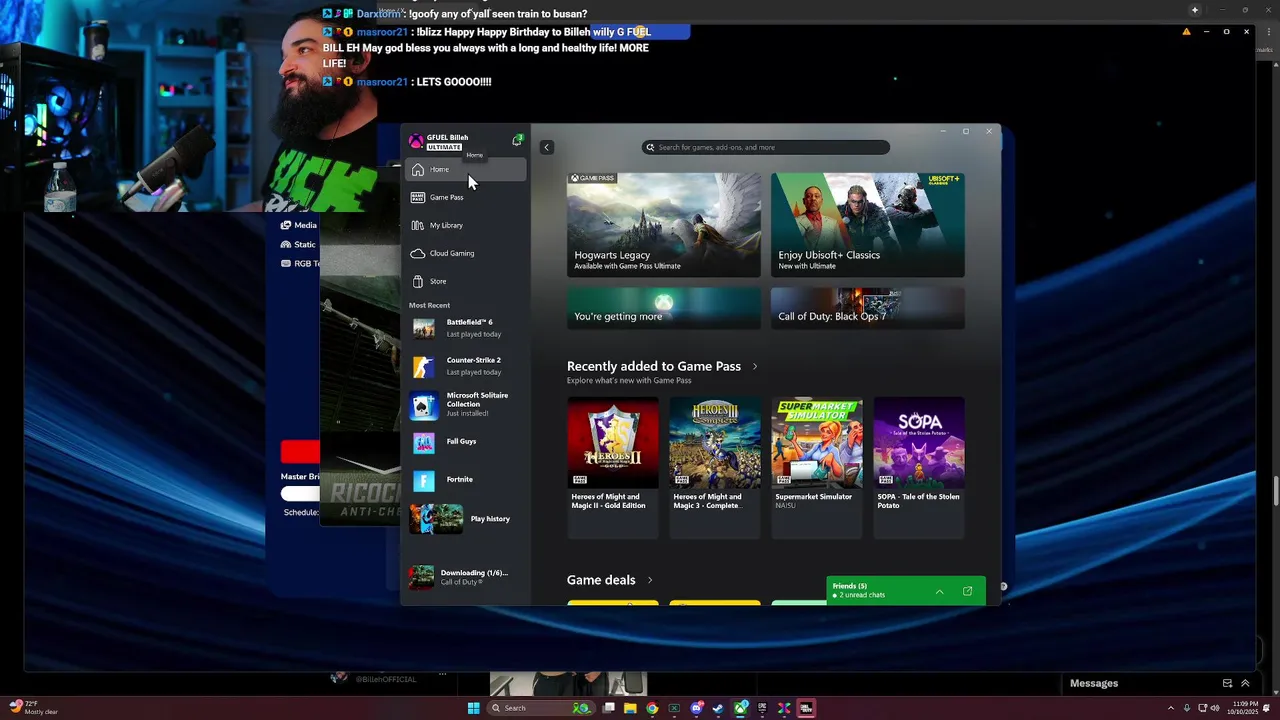1280x720 pixels.
Task: Open the Store shopping bag icon
Action: (x=418, y=282)
